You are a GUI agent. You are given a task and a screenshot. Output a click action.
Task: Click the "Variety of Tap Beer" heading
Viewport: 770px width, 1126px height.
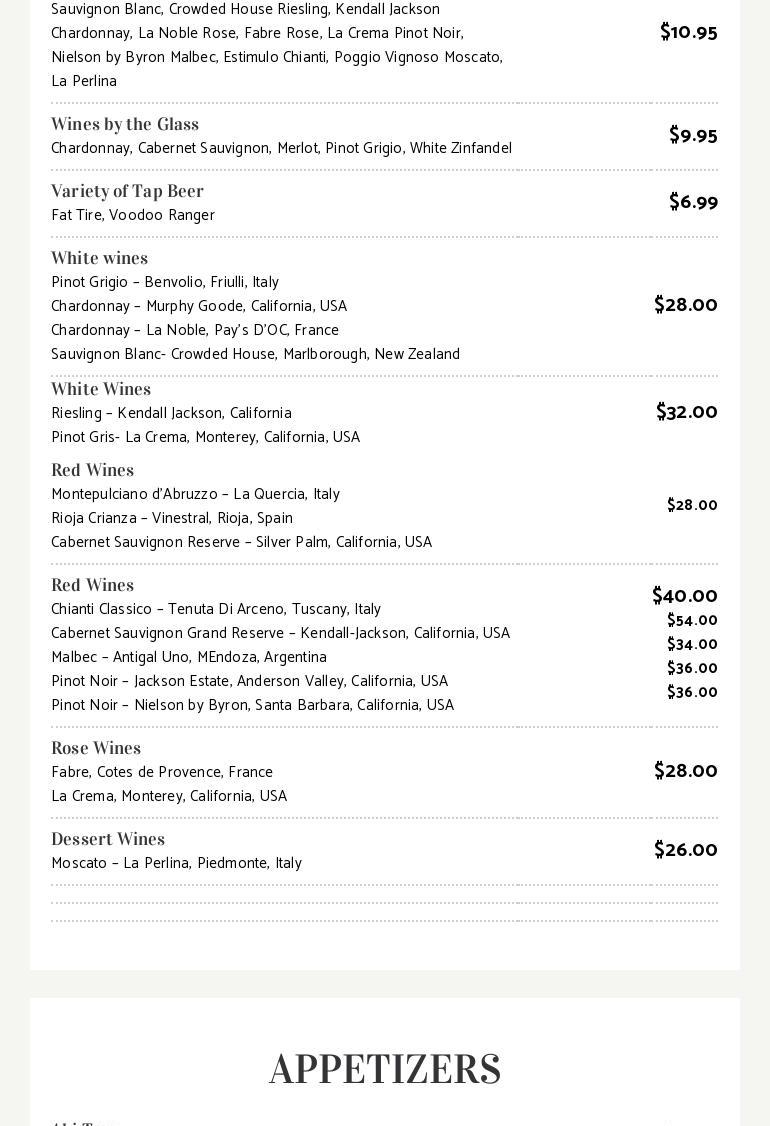pos(127,191)
